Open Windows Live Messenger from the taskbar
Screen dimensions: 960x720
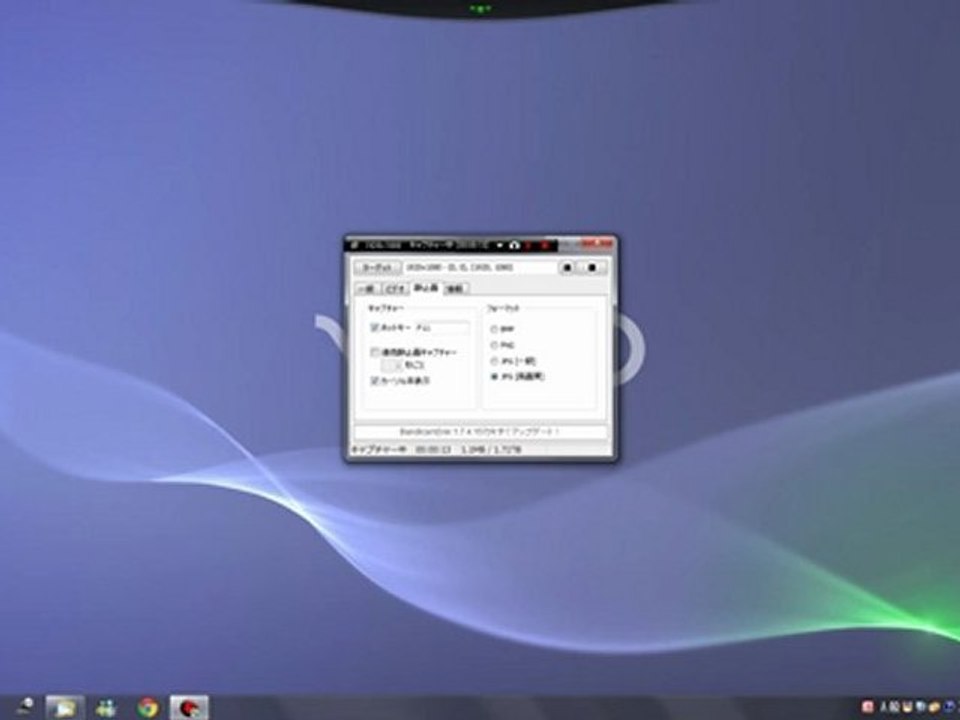tap(106, 708)
